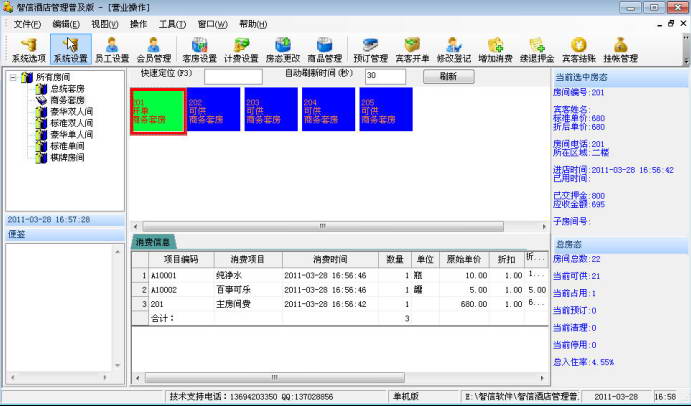Click 原始单价 column header
Viewport: 691px width, 407px height.
coord(464,260)
